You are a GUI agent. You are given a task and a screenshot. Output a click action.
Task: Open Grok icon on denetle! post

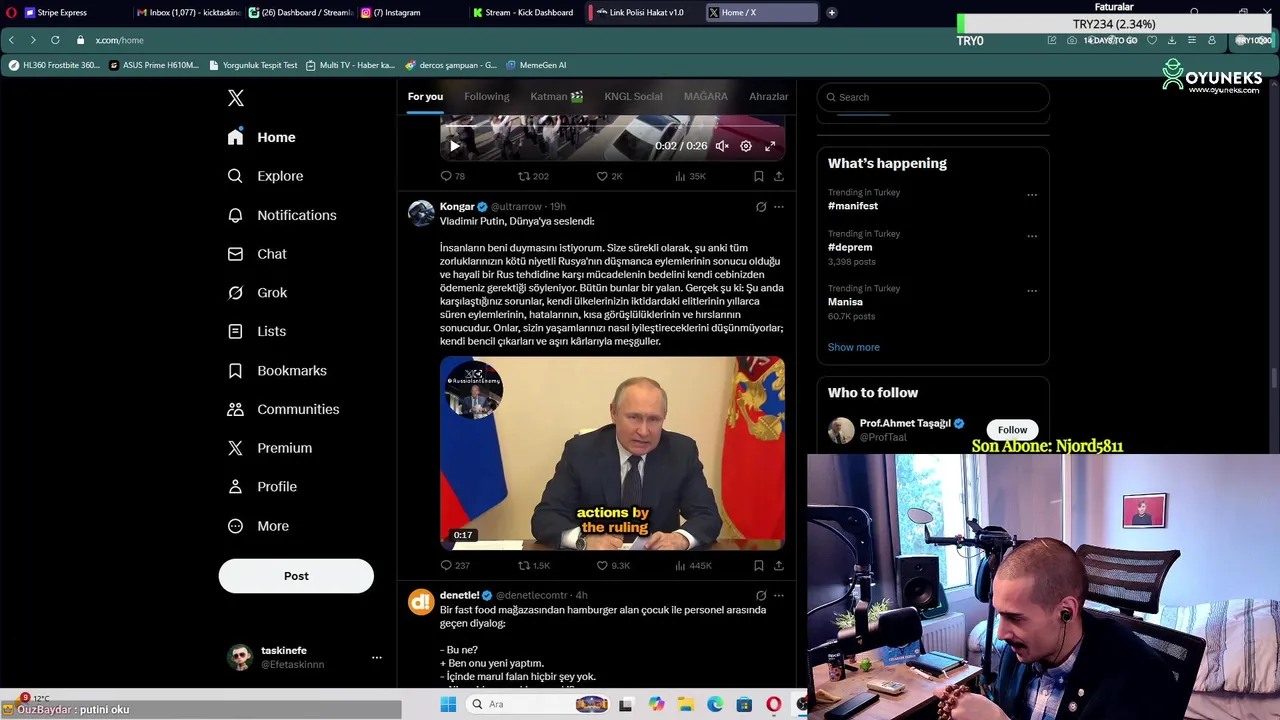click(x=761, y=596)
